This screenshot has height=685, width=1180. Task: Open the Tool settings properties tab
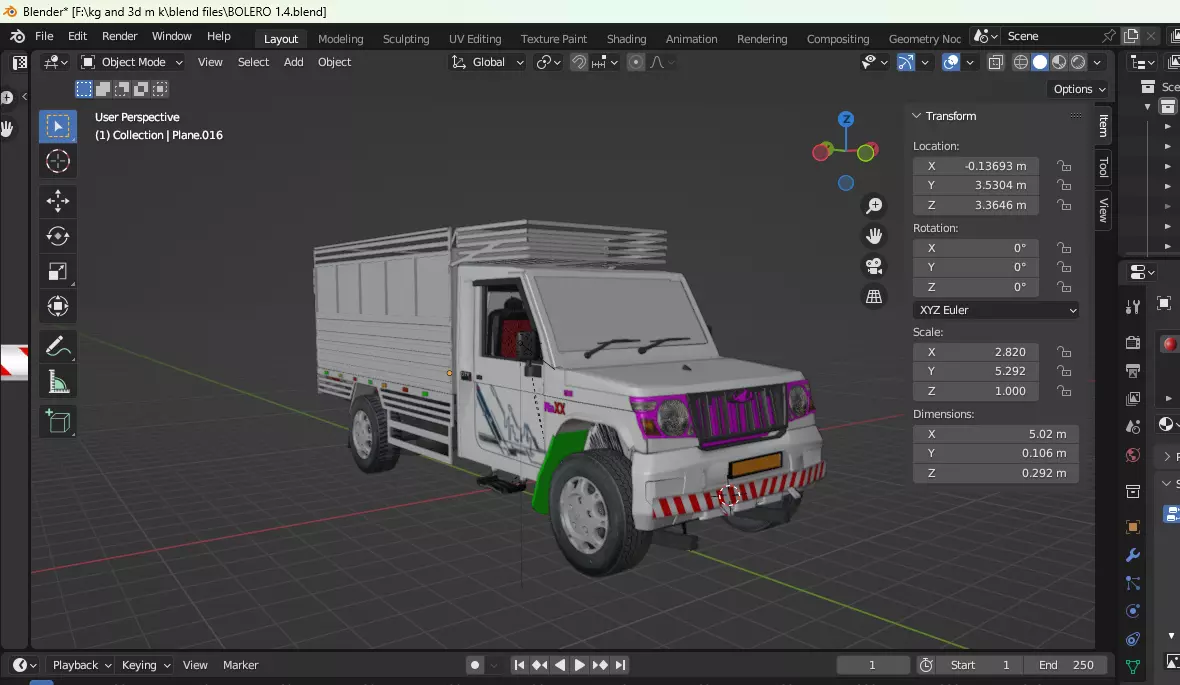click(1133, 306)
